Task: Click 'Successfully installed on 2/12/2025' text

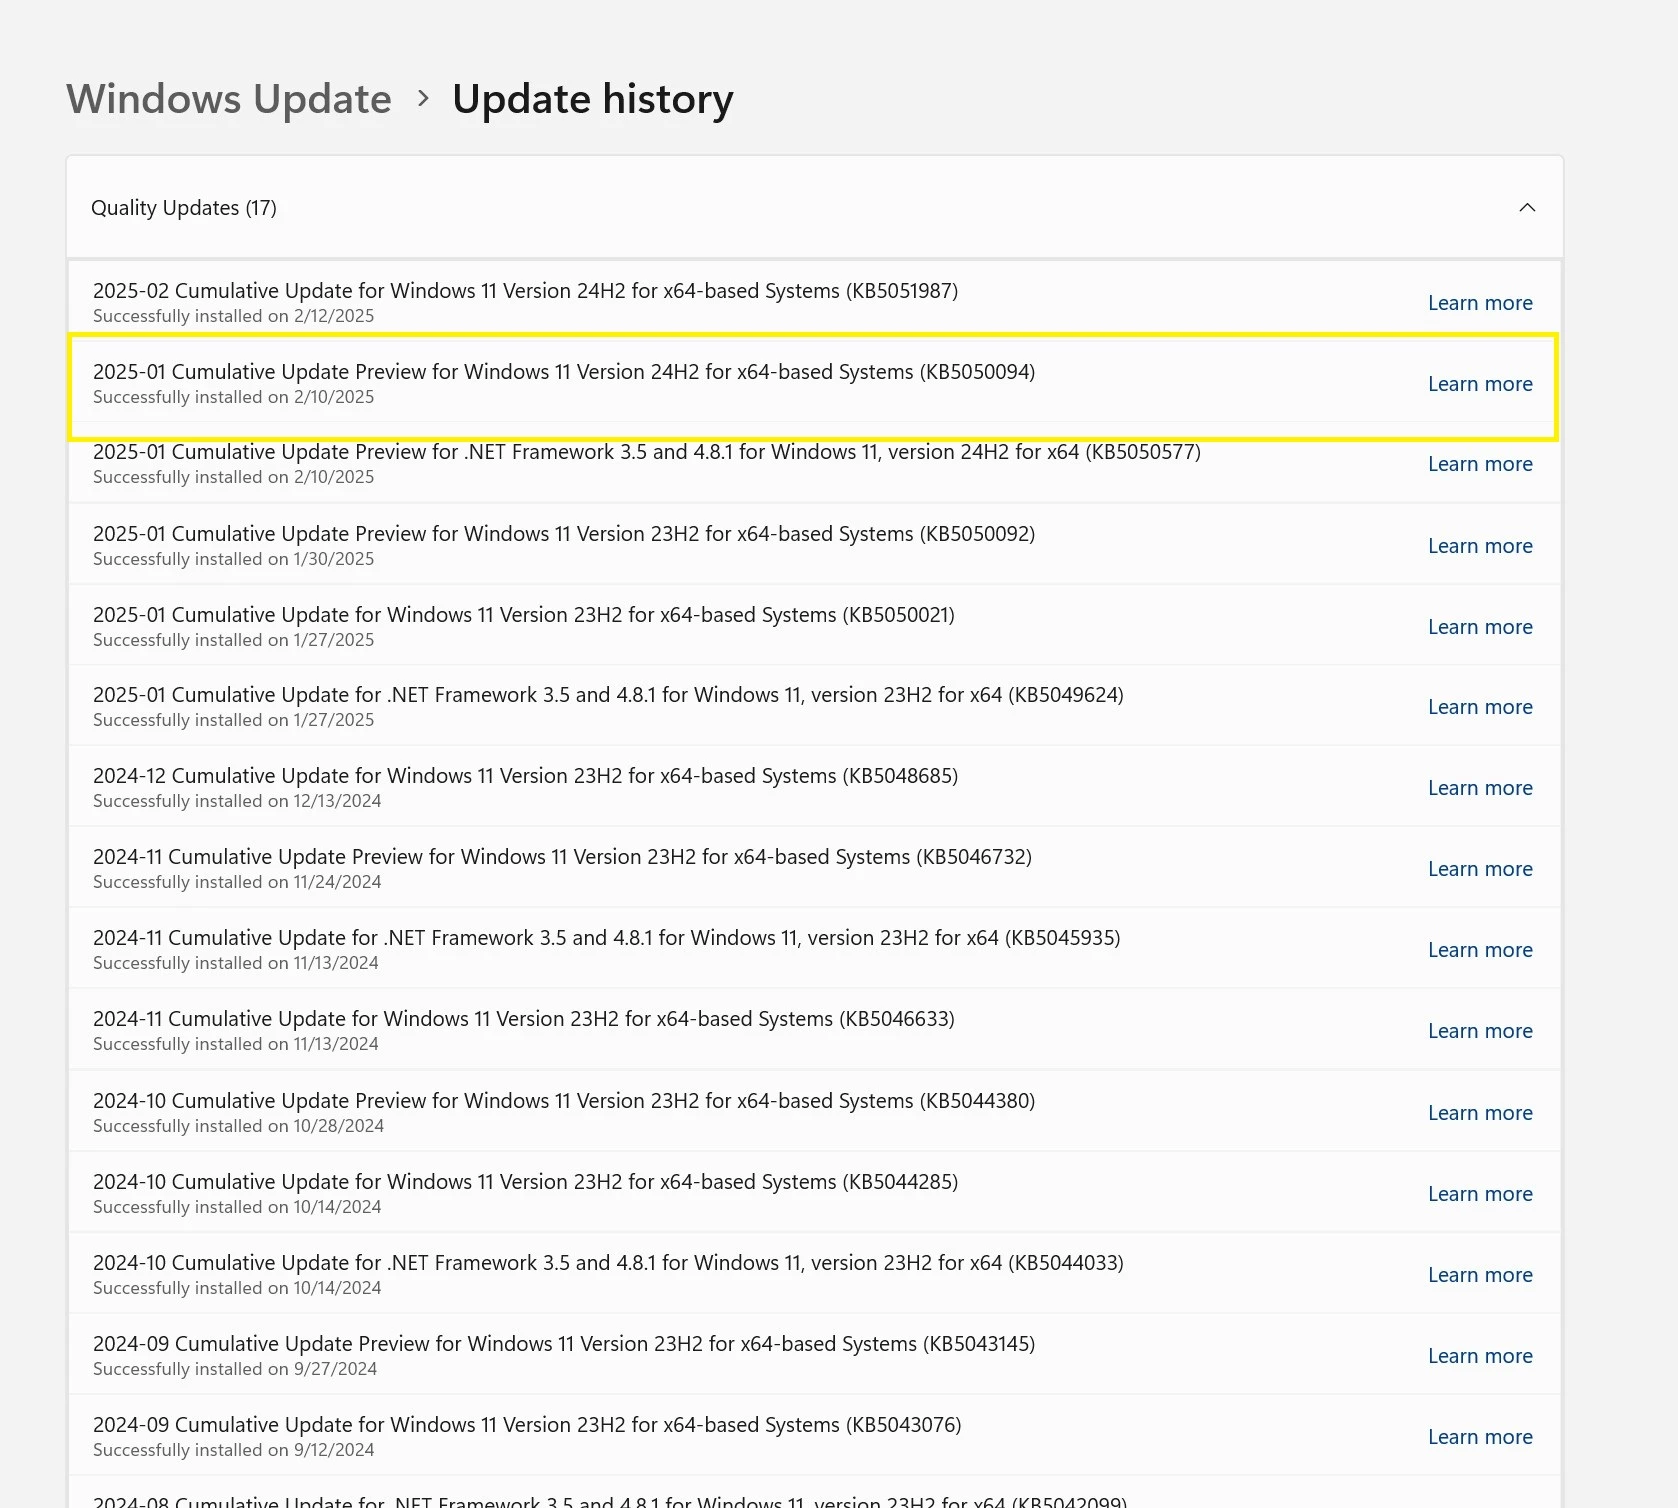Action: coord(233,316)
